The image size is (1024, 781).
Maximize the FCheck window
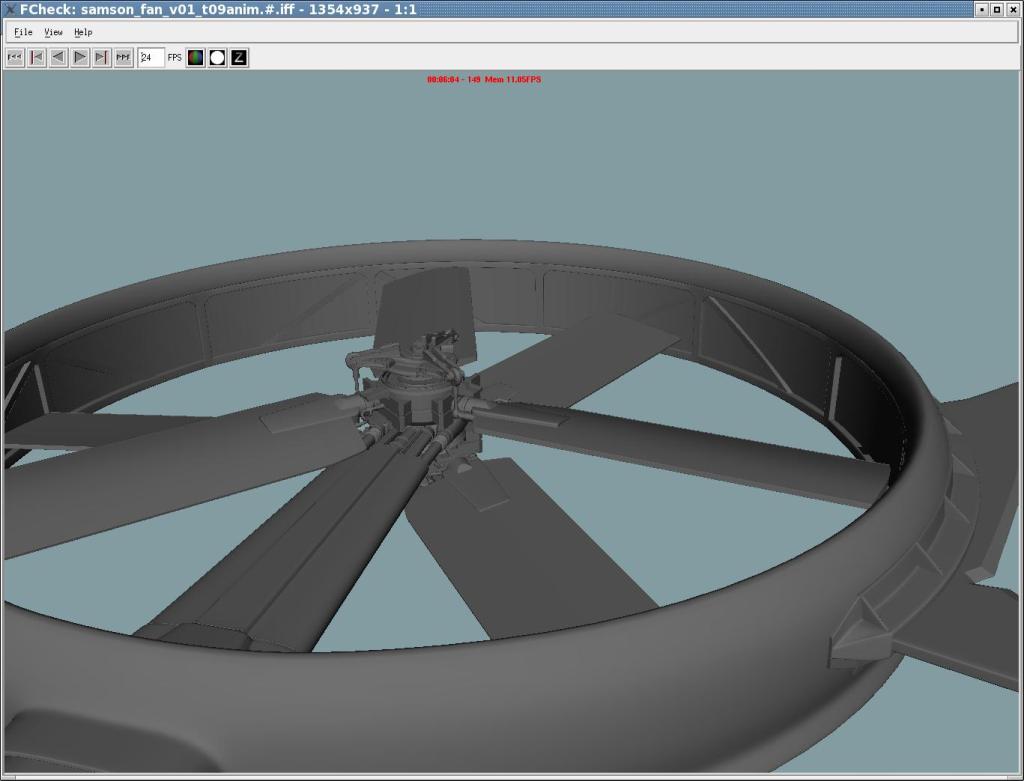pos(997,9)
